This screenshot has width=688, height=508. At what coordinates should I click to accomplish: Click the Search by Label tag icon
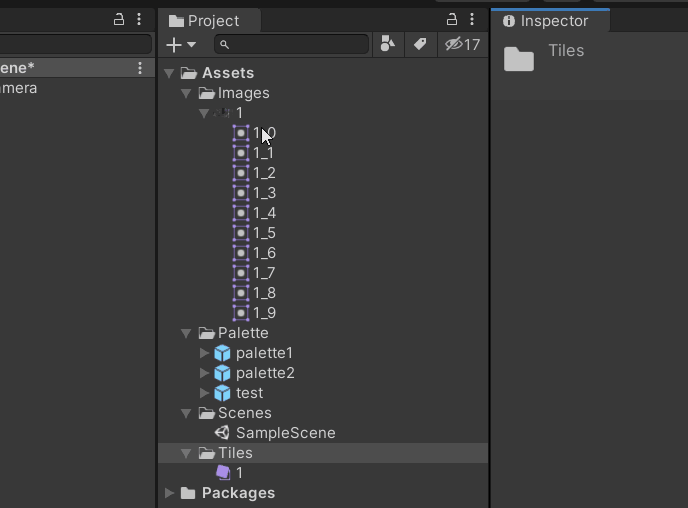(x=420, y=44)
